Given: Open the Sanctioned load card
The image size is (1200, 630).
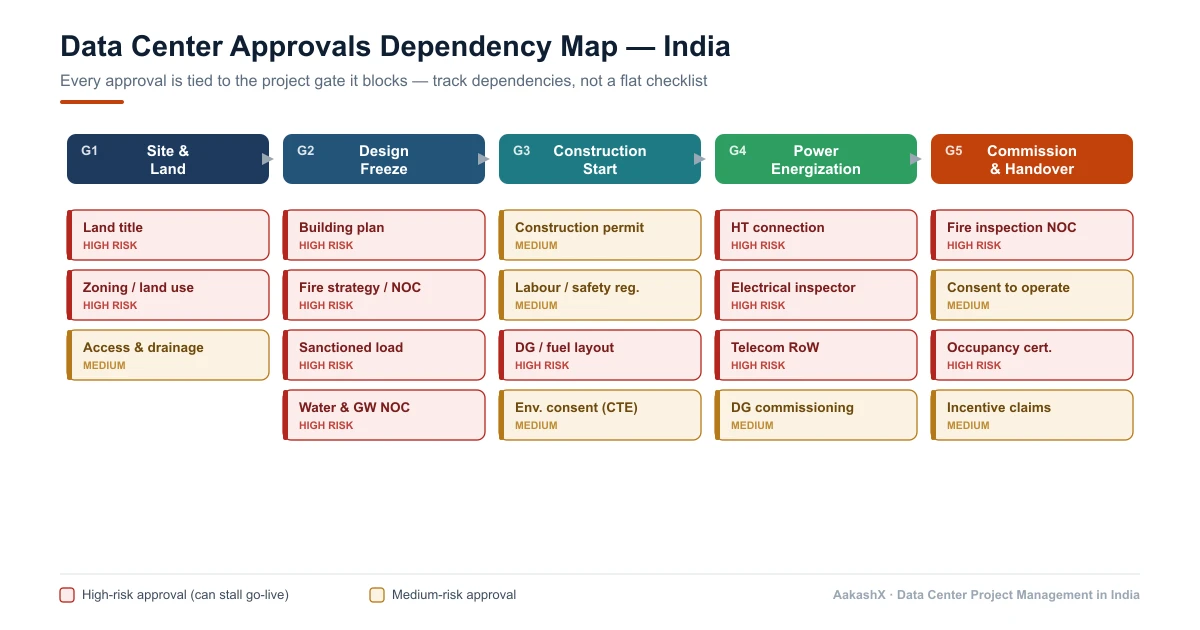Looking at the screenshot, I should pyautogui.click(x=384, y=355).
